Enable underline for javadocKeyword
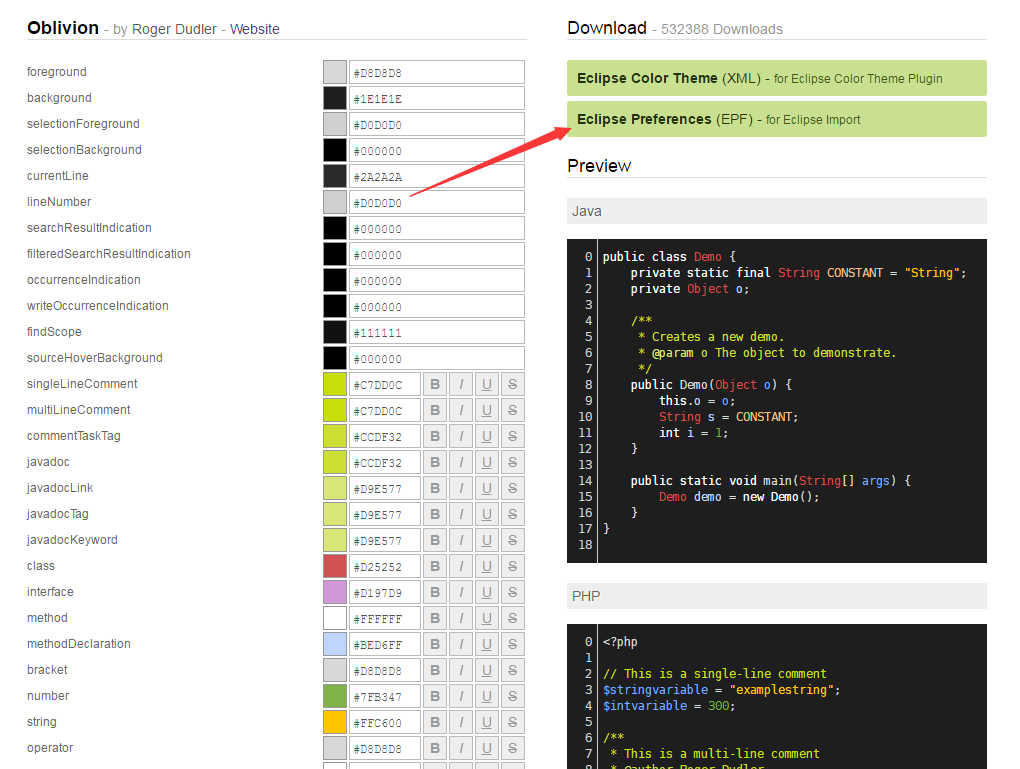Image resolution: width=1020 pixels, height=769 pixels. click(486, 540)
